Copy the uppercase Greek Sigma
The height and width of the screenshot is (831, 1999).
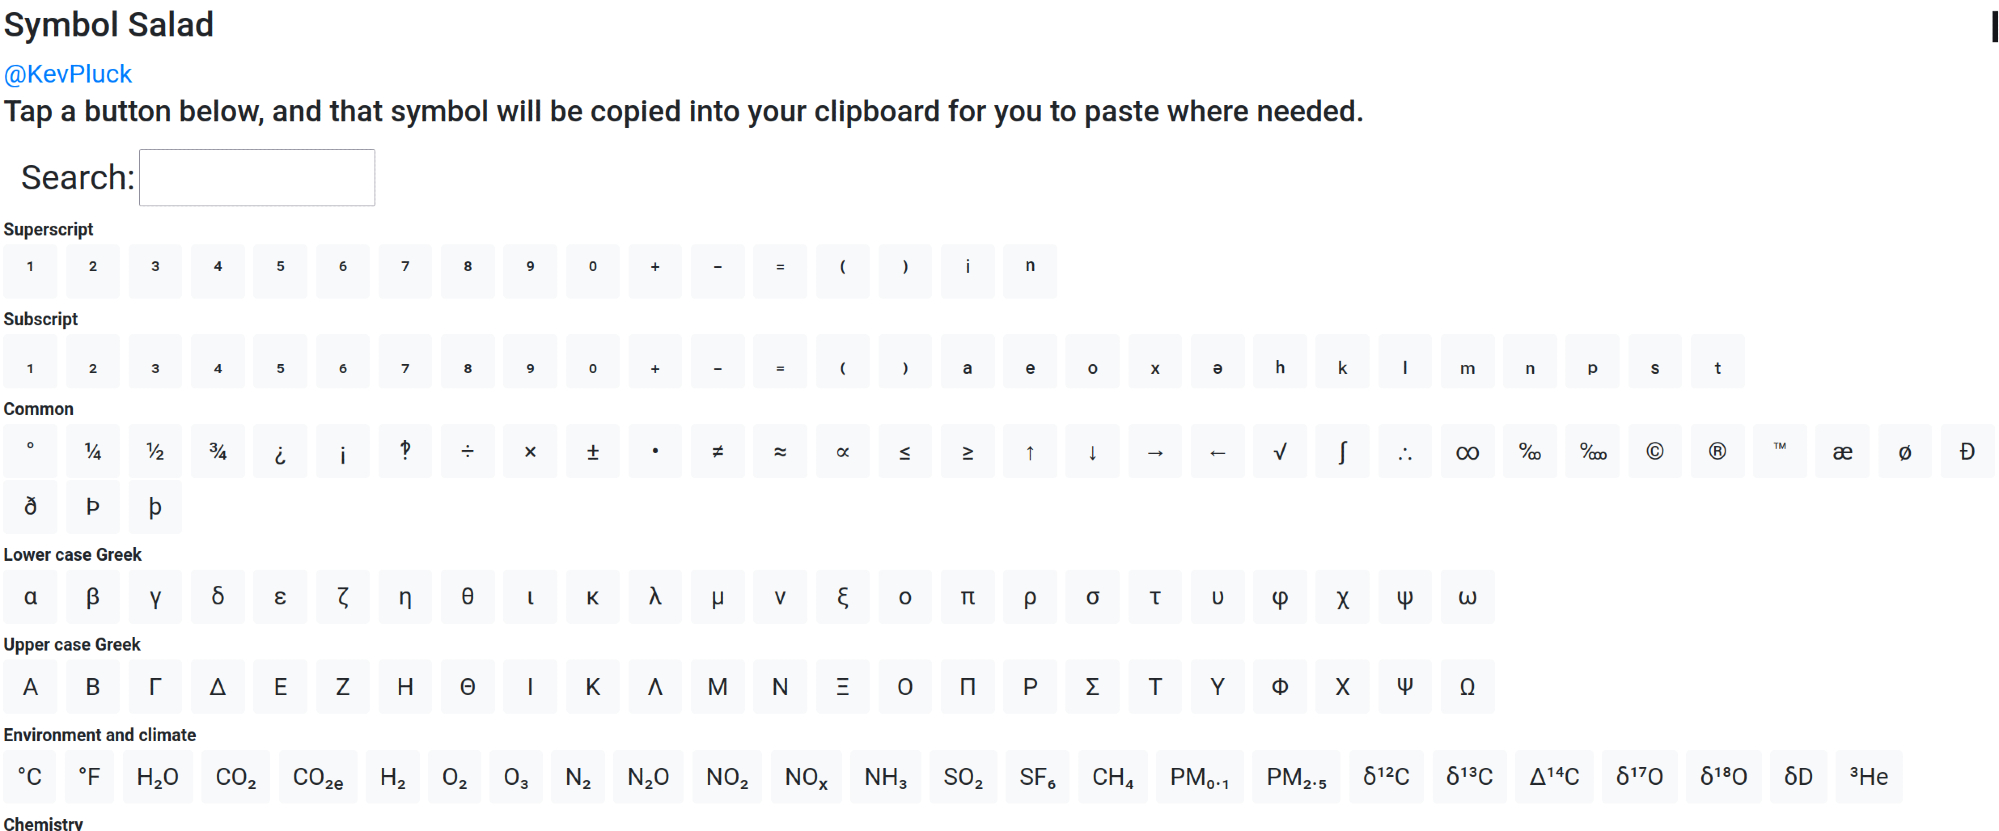point(1092,687)
